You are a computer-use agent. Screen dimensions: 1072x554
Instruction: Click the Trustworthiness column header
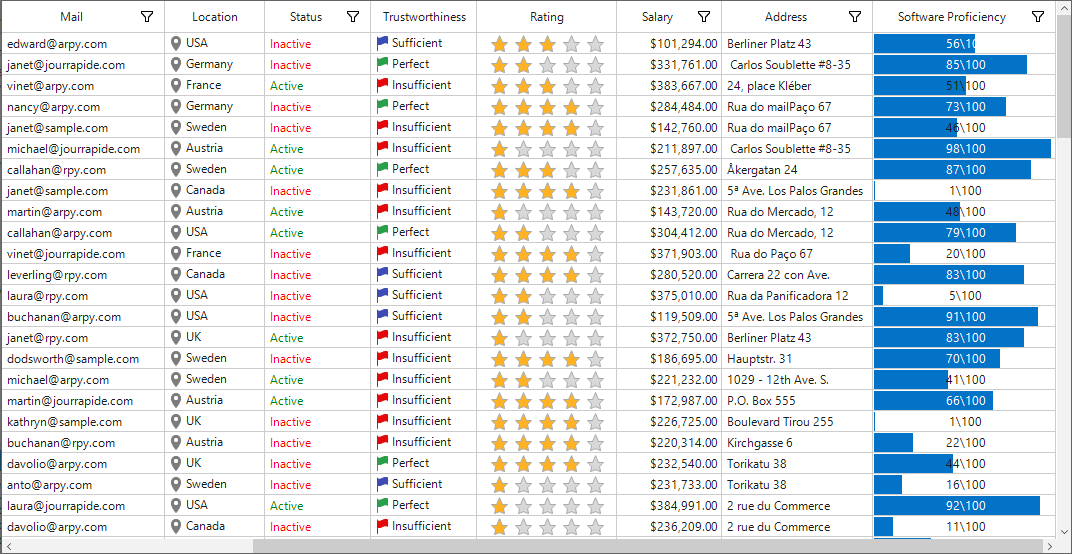click(x=424, y=17)
